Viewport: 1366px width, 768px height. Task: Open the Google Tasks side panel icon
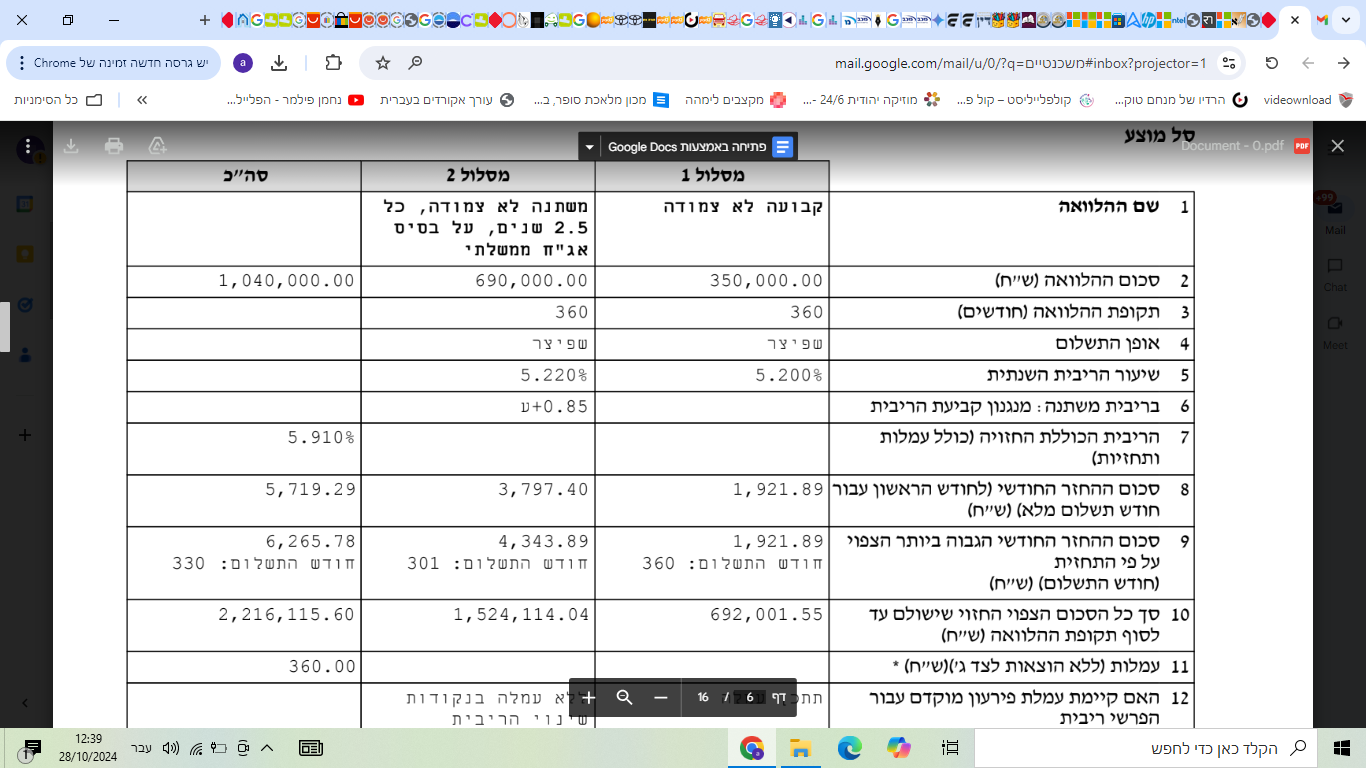coord(25,304)
